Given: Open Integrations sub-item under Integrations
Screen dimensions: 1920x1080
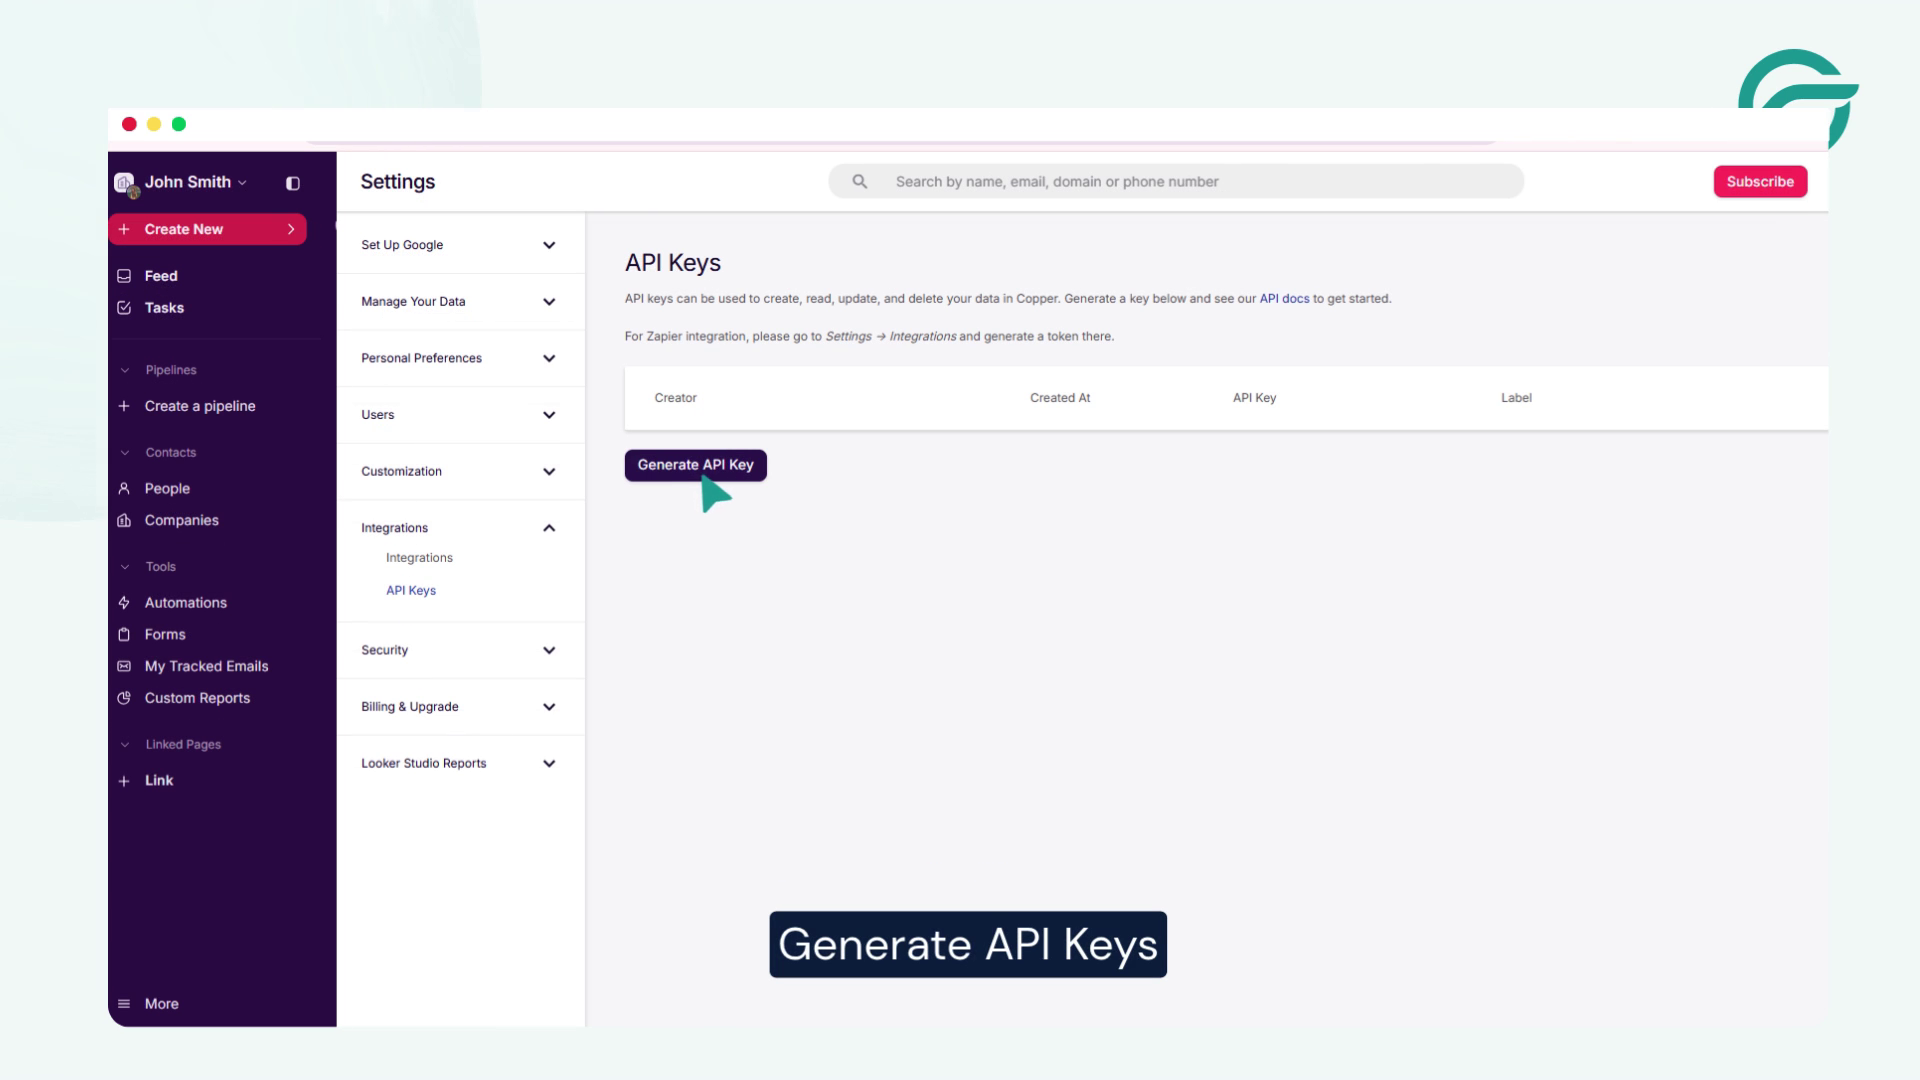Looking at the screenshot, I should pos(419,558).
